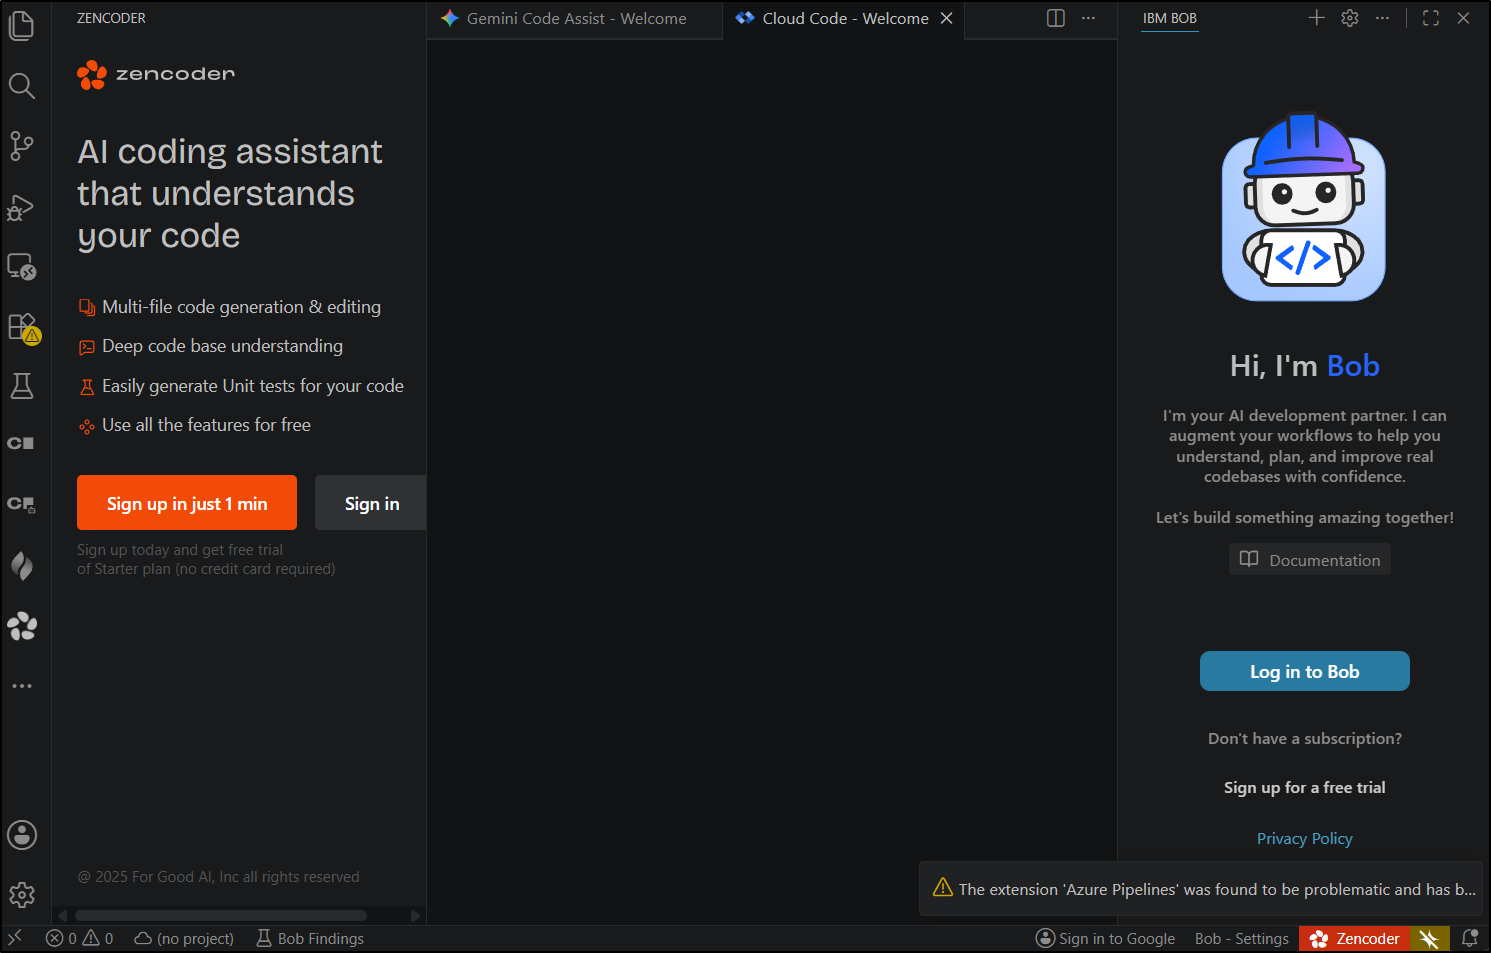
Task: Open the Accounts menu icon
Action: pyautogui.click(x=22, y=835)
